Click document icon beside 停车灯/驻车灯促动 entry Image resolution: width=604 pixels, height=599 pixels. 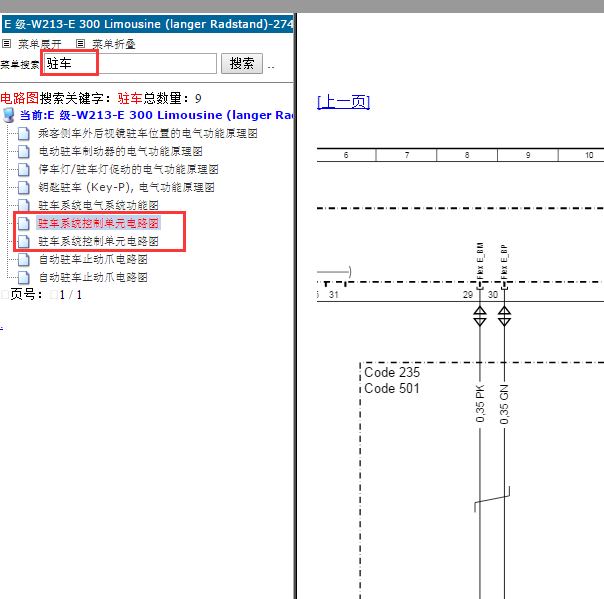pyautogui.click(x=23, y=169)
